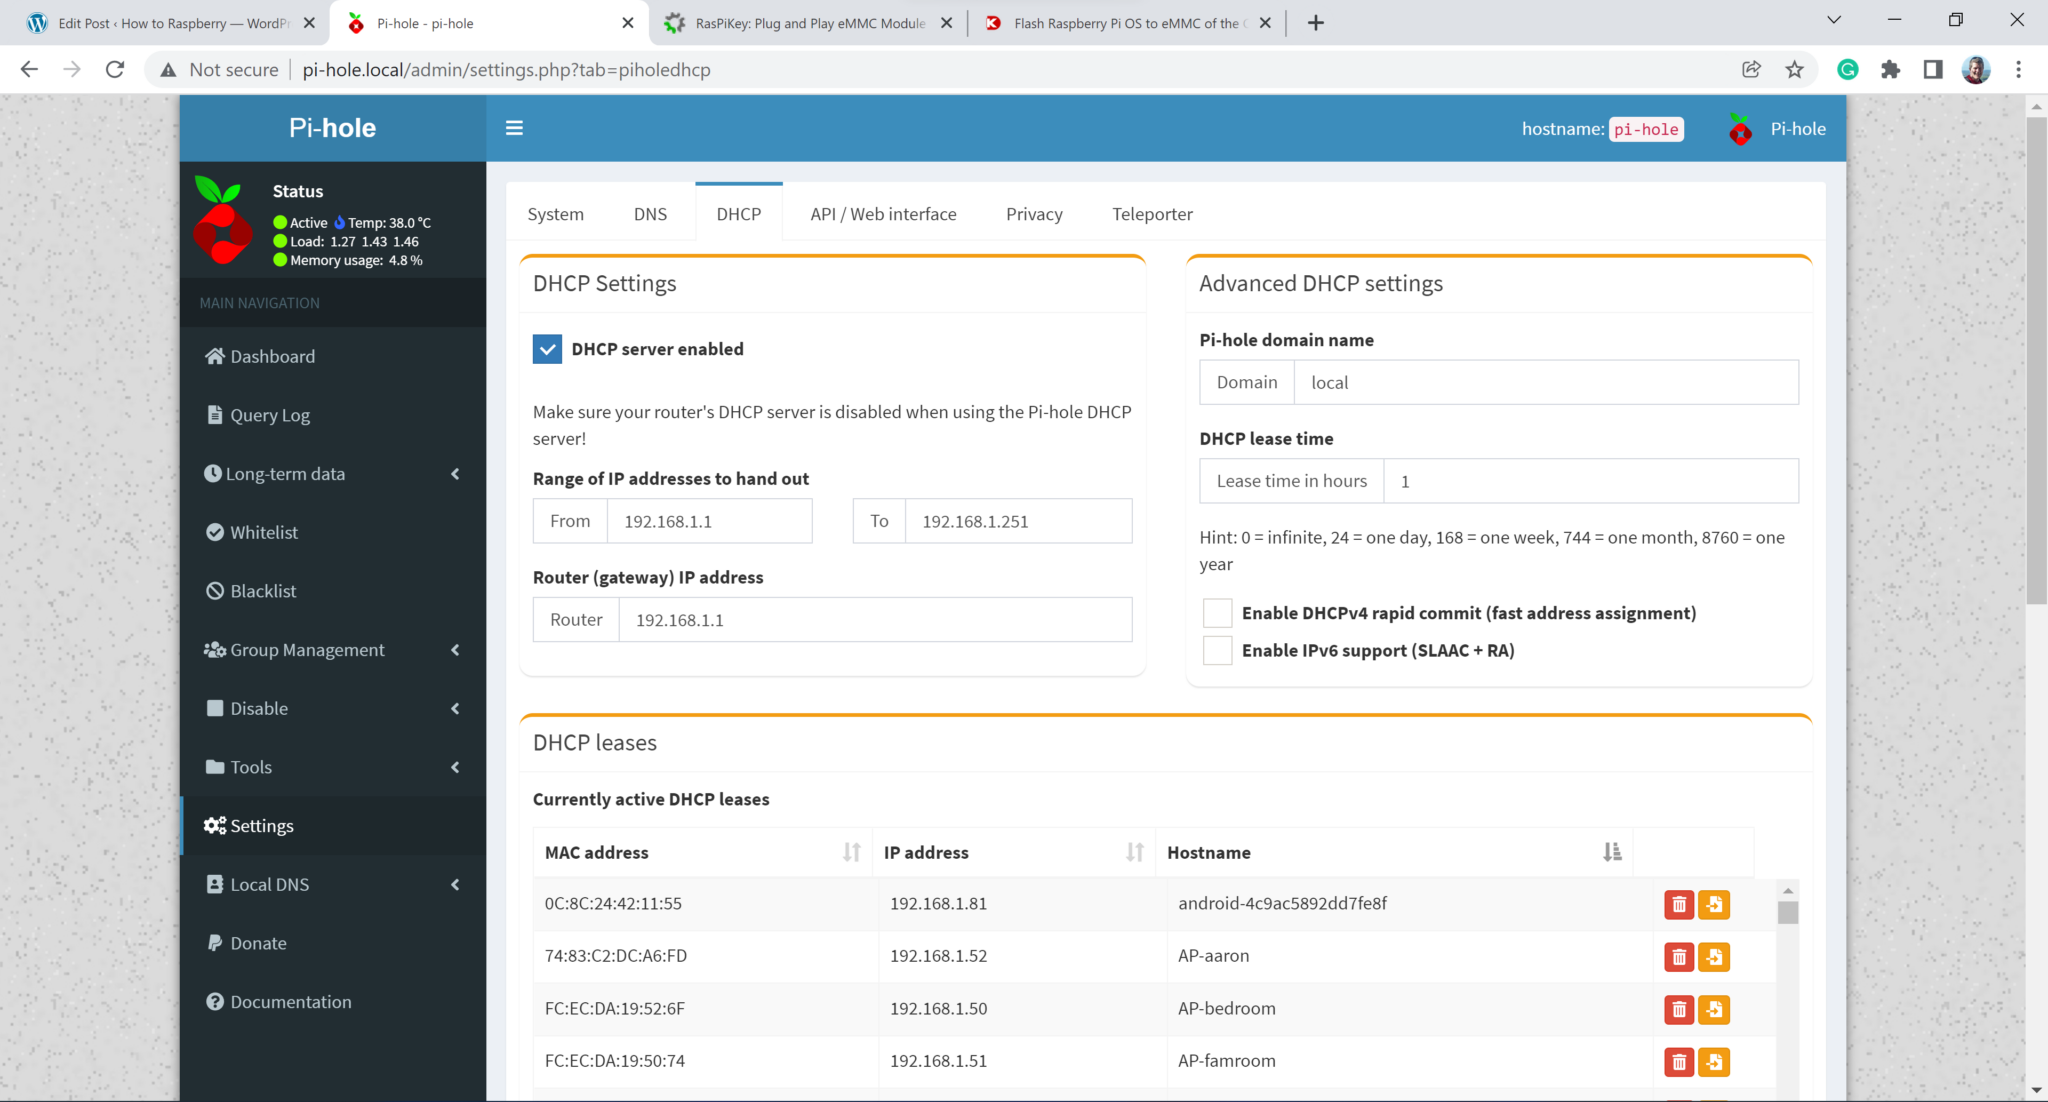Screen dimensions: 2048x1102
Task: Click trash icon for AP-bedroom lease
Action: [1678, 1009]
